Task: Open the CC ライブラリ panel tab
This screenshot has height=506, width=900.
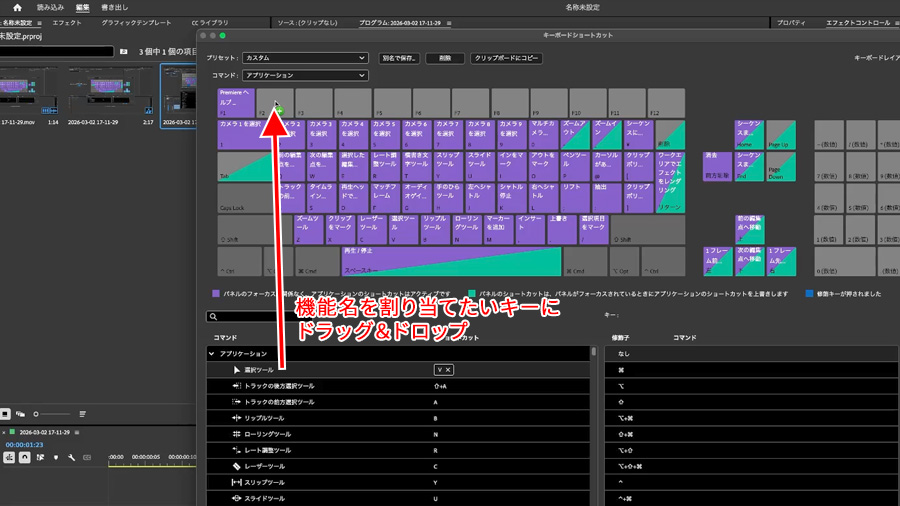Action: coord(210,23)
